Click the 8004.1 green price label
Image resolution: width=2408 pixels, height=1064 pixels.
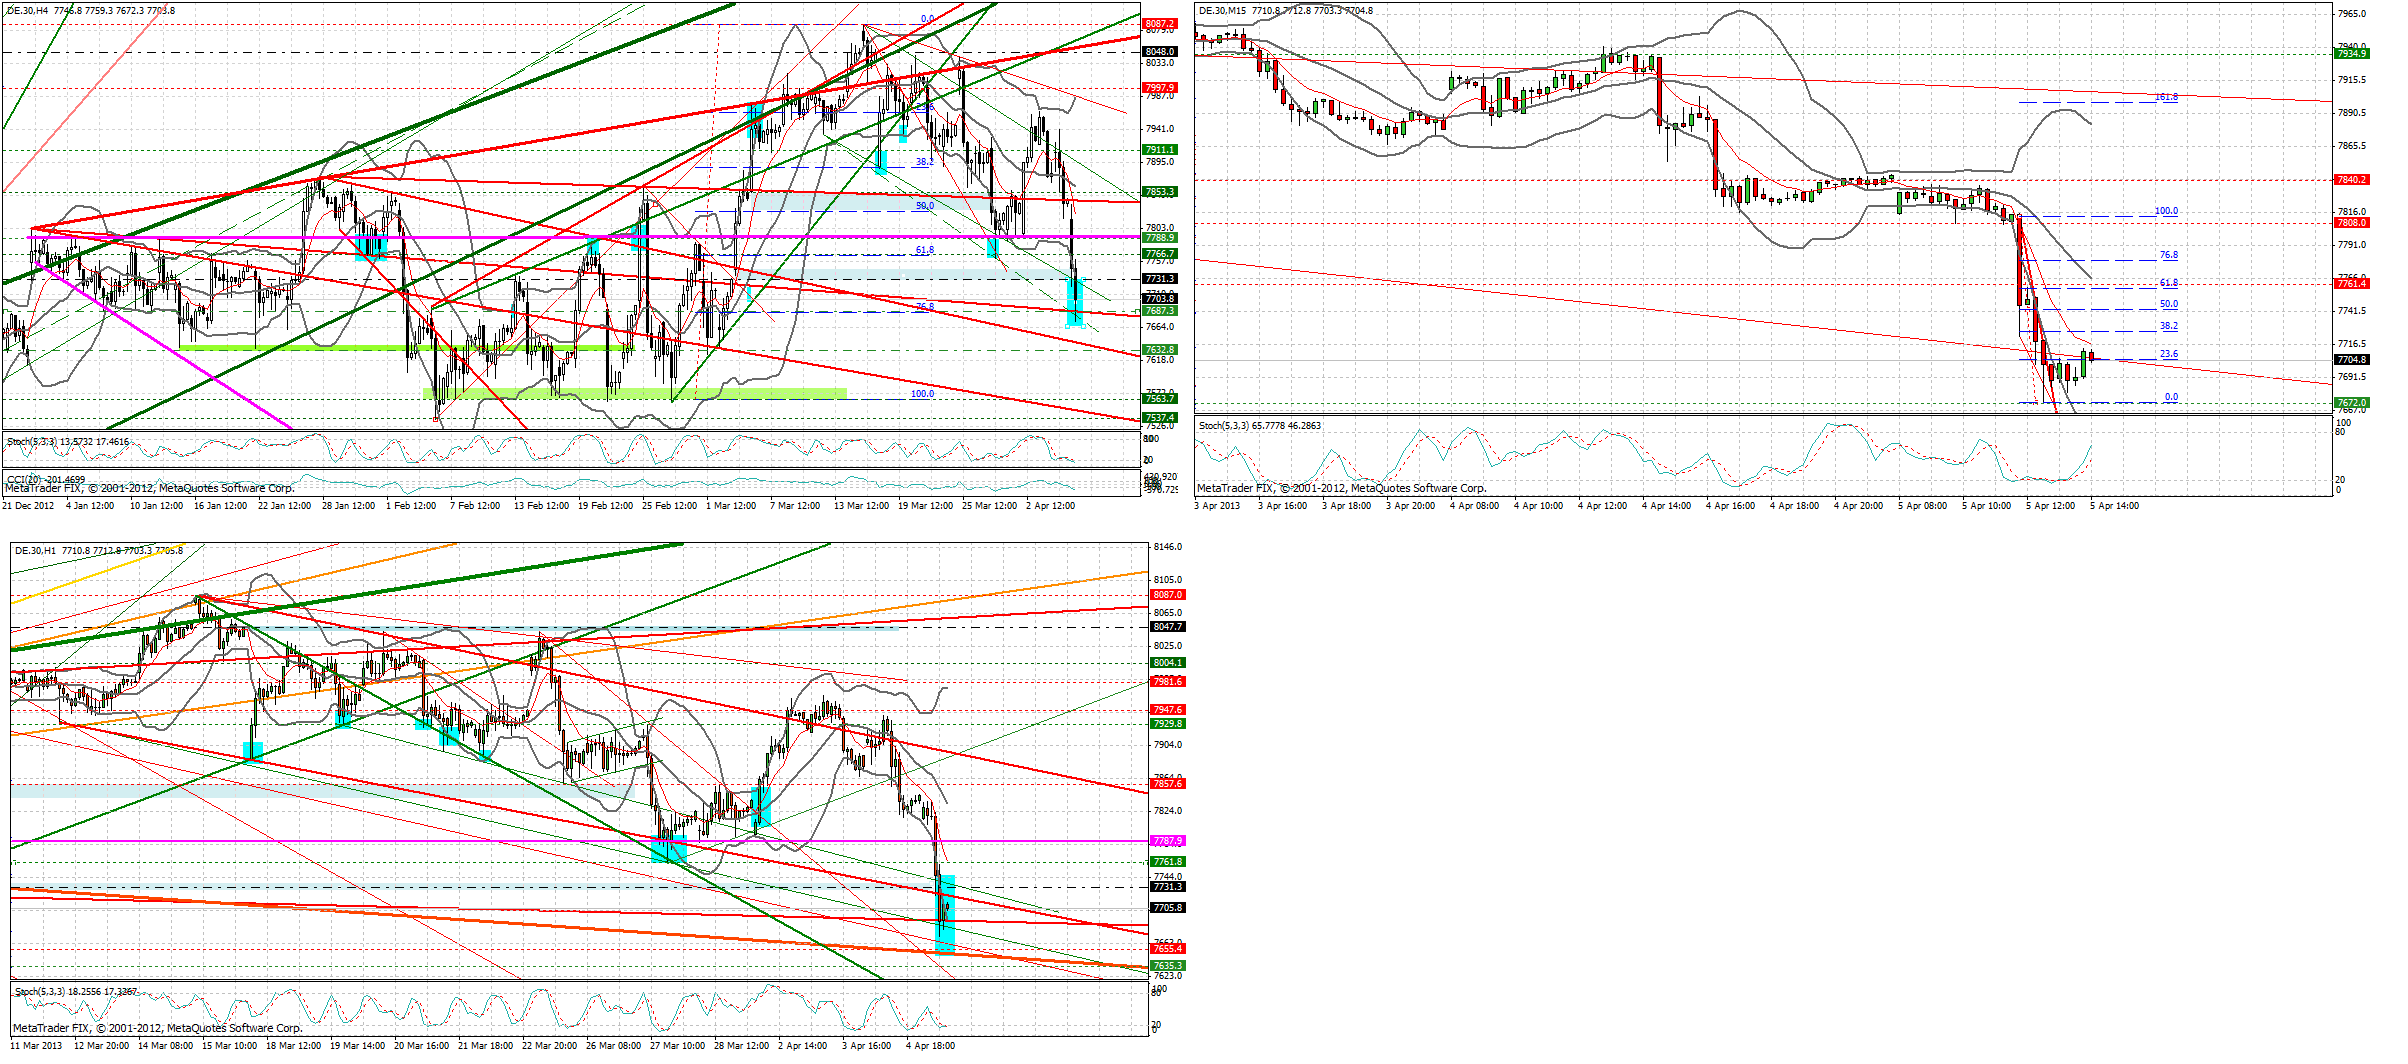[1168, 662]
